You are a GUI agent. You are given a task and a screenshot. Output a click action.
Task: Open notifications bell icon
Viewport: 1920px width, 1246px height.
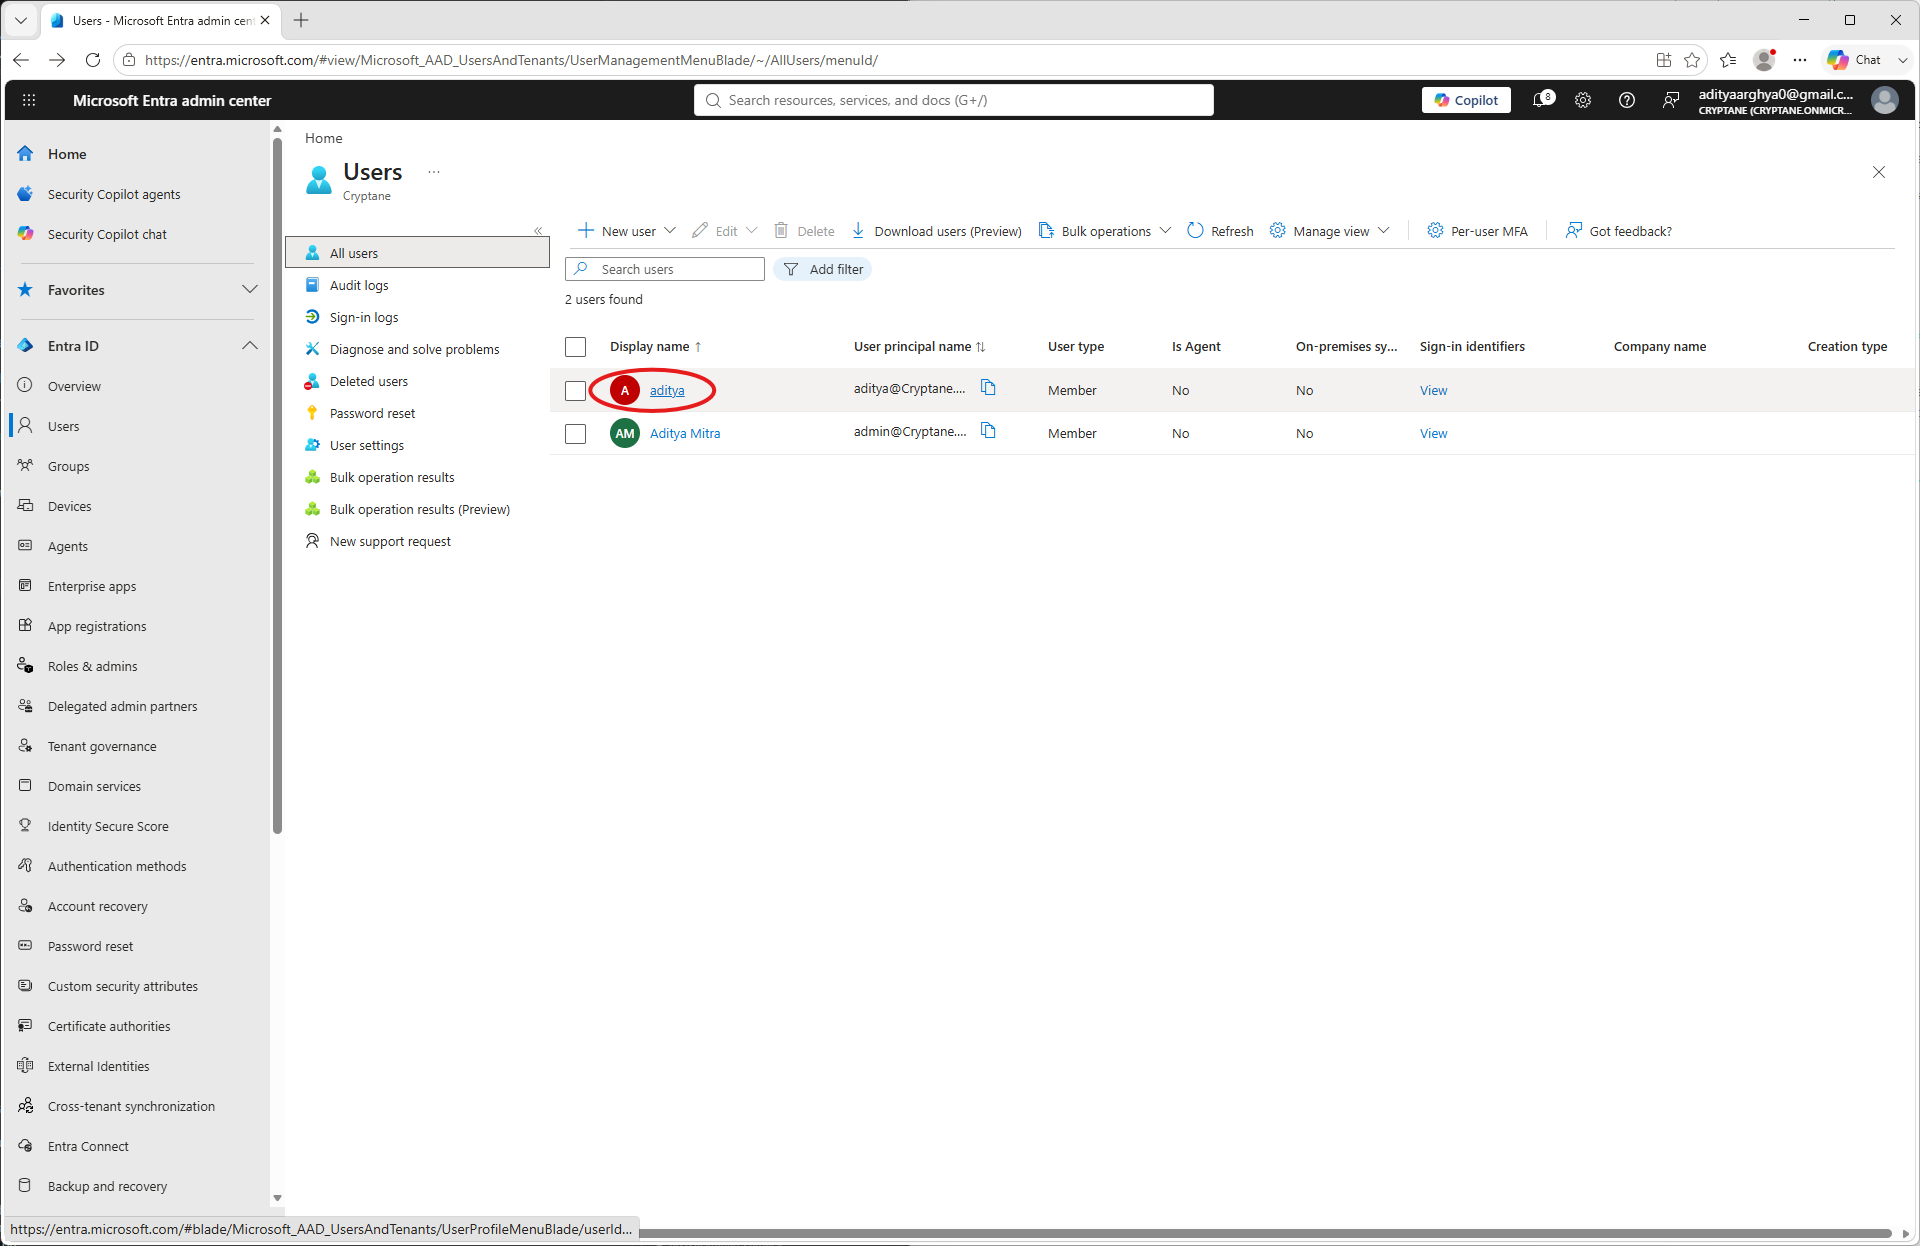[x=1543, y=100]
